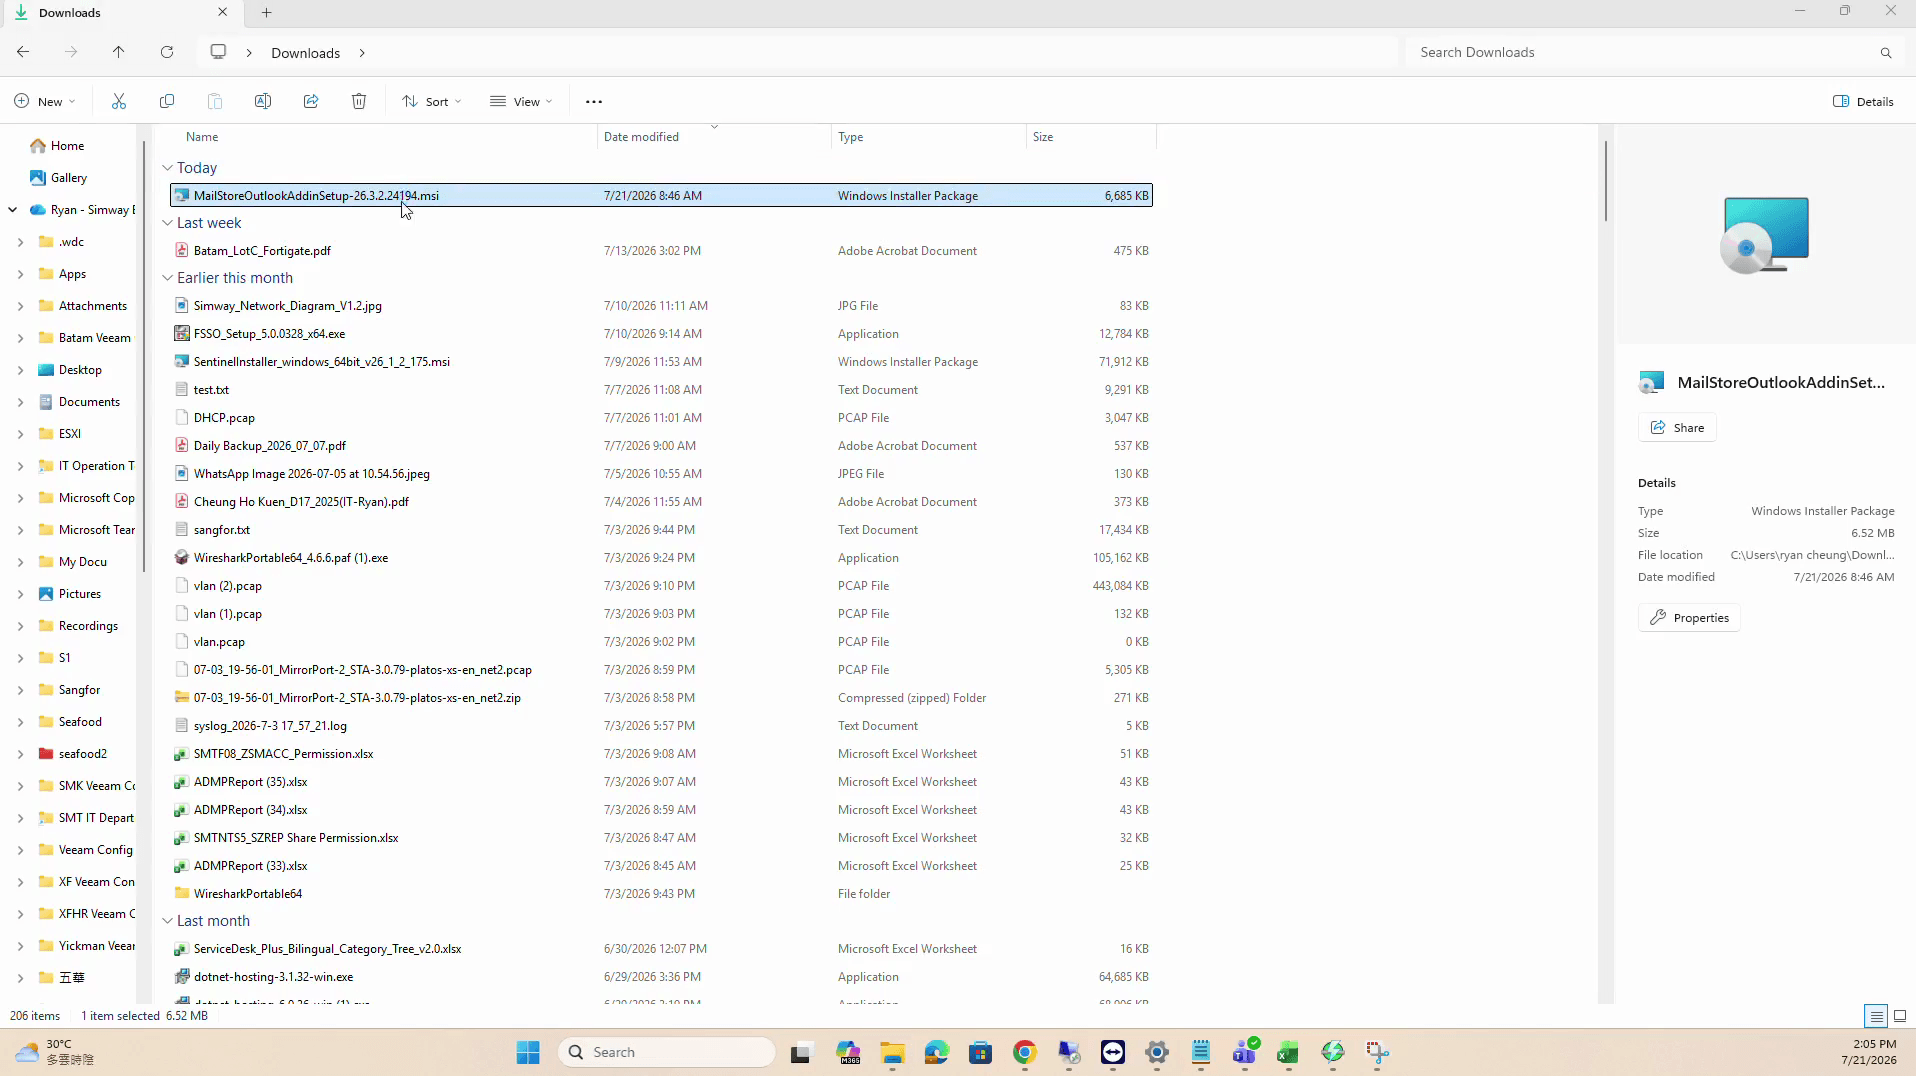The width and height of the screenshot is (1916, 1076).
Task: Click the Copy icon in toolbar
Action: tap(167, 101)
